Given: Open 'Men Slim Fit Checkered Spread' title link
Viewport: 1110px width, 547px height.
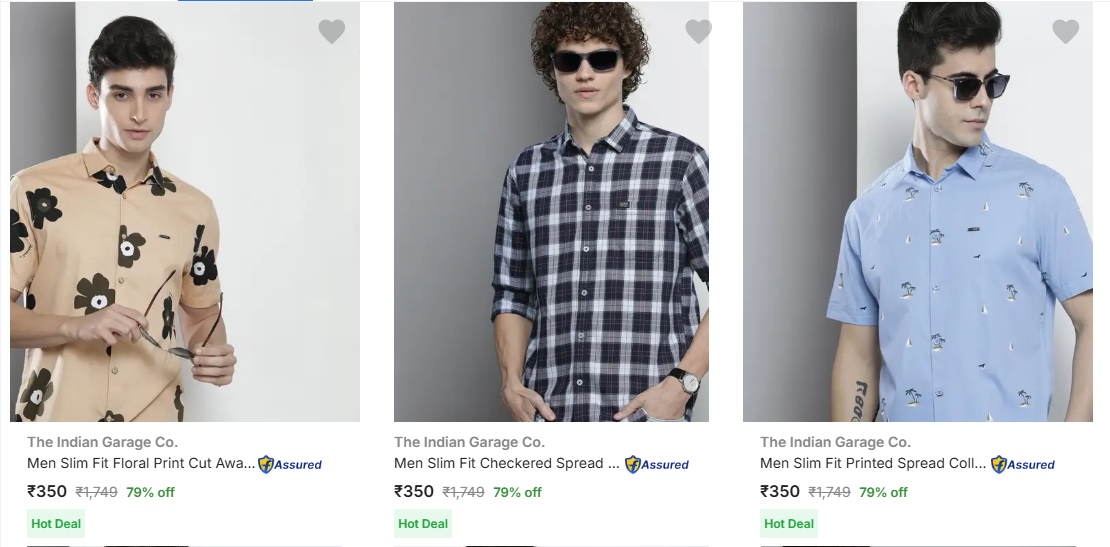Looking at the screenshot, I should pyautogui.click(x=506, y=463).
